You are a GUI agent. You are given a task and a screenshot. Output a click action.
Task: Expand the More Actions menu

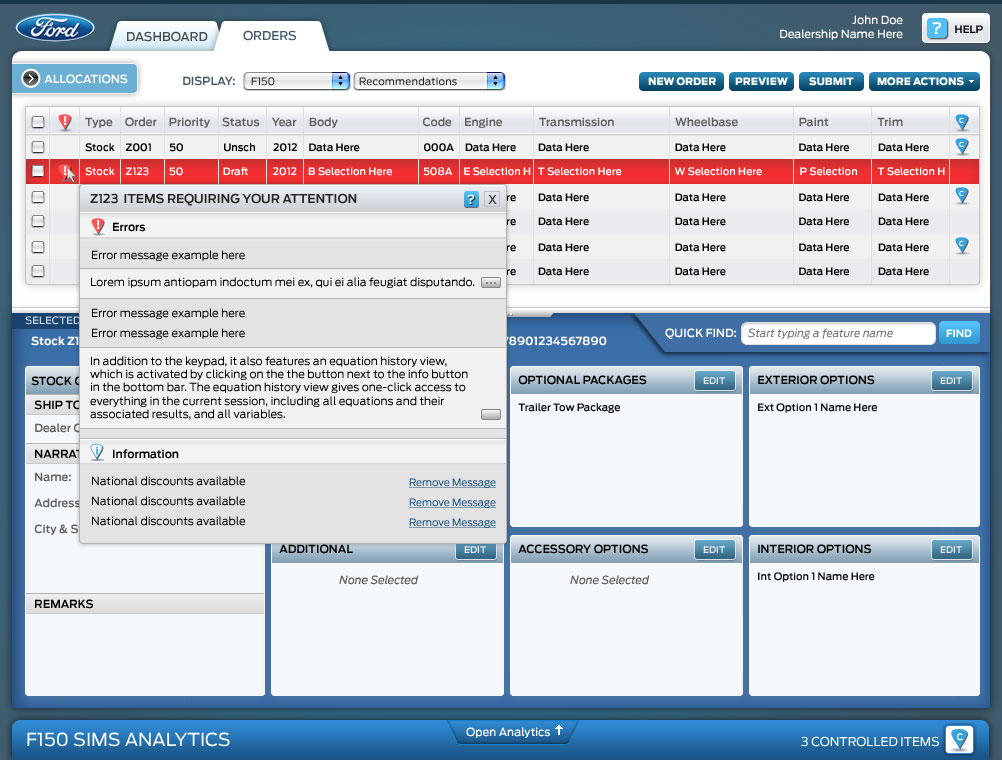pos(923,81)
